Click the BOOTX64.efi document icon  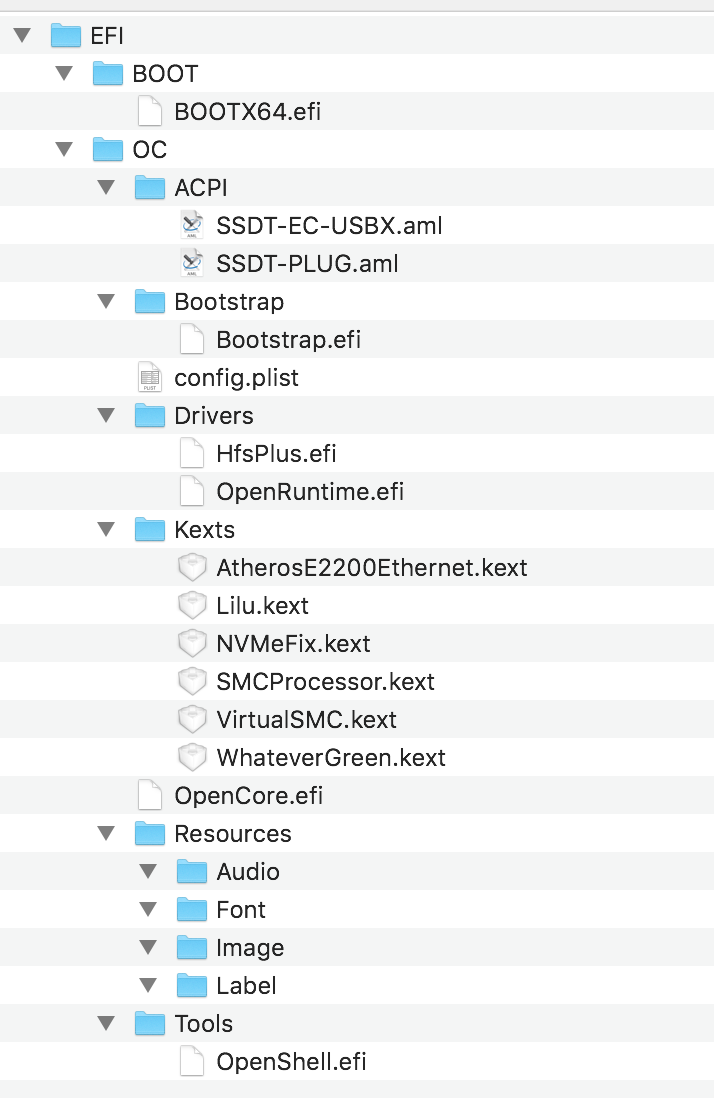149,112
